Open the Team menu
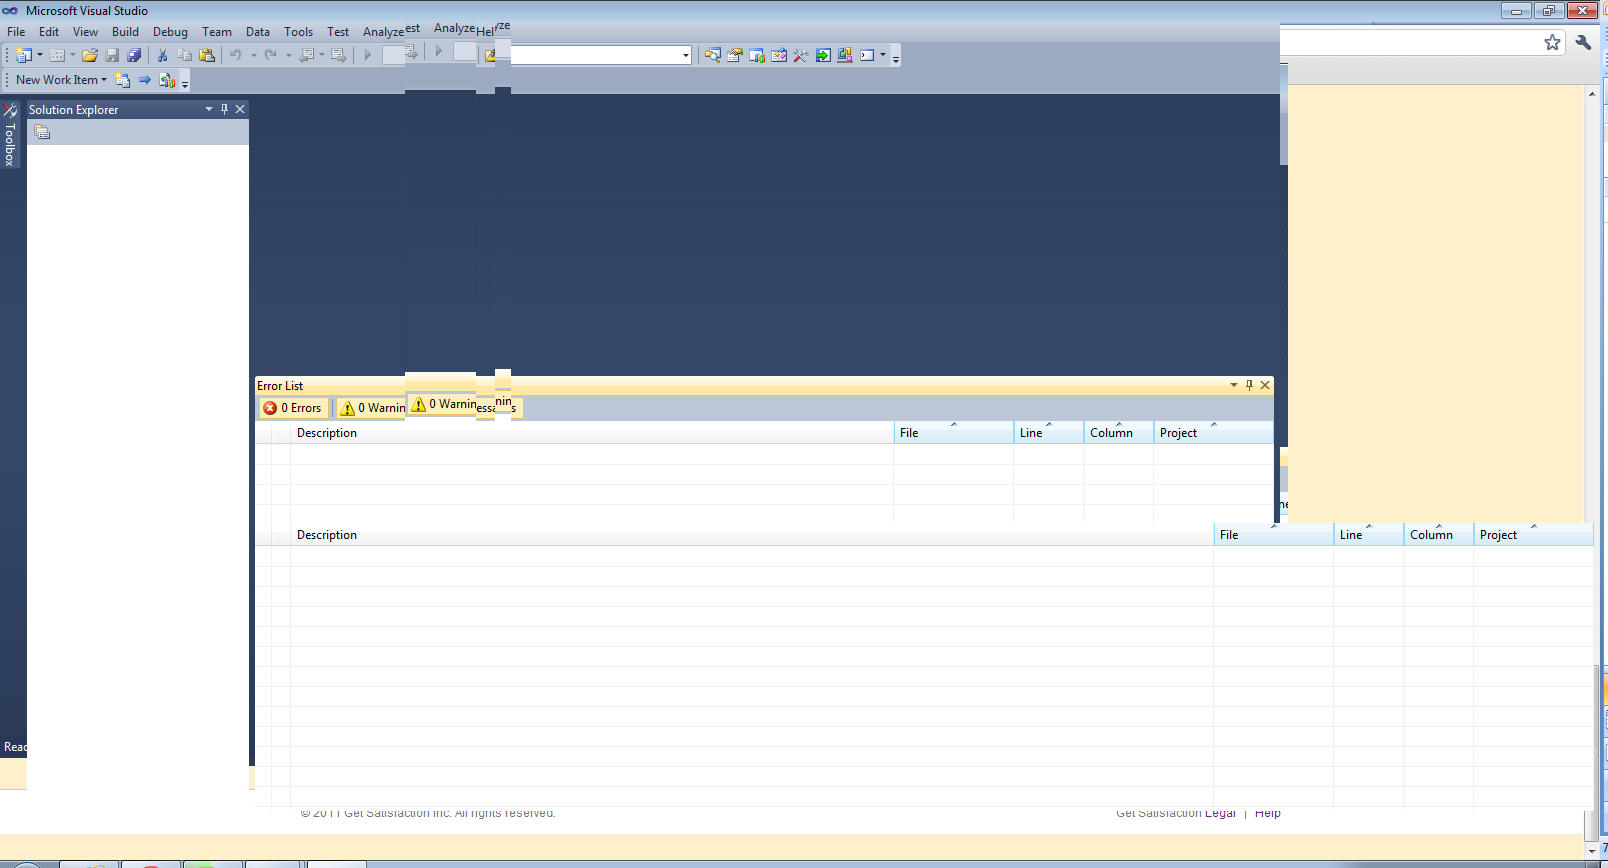Viewport: 1608px width, 868px height. tap(217, 32)
